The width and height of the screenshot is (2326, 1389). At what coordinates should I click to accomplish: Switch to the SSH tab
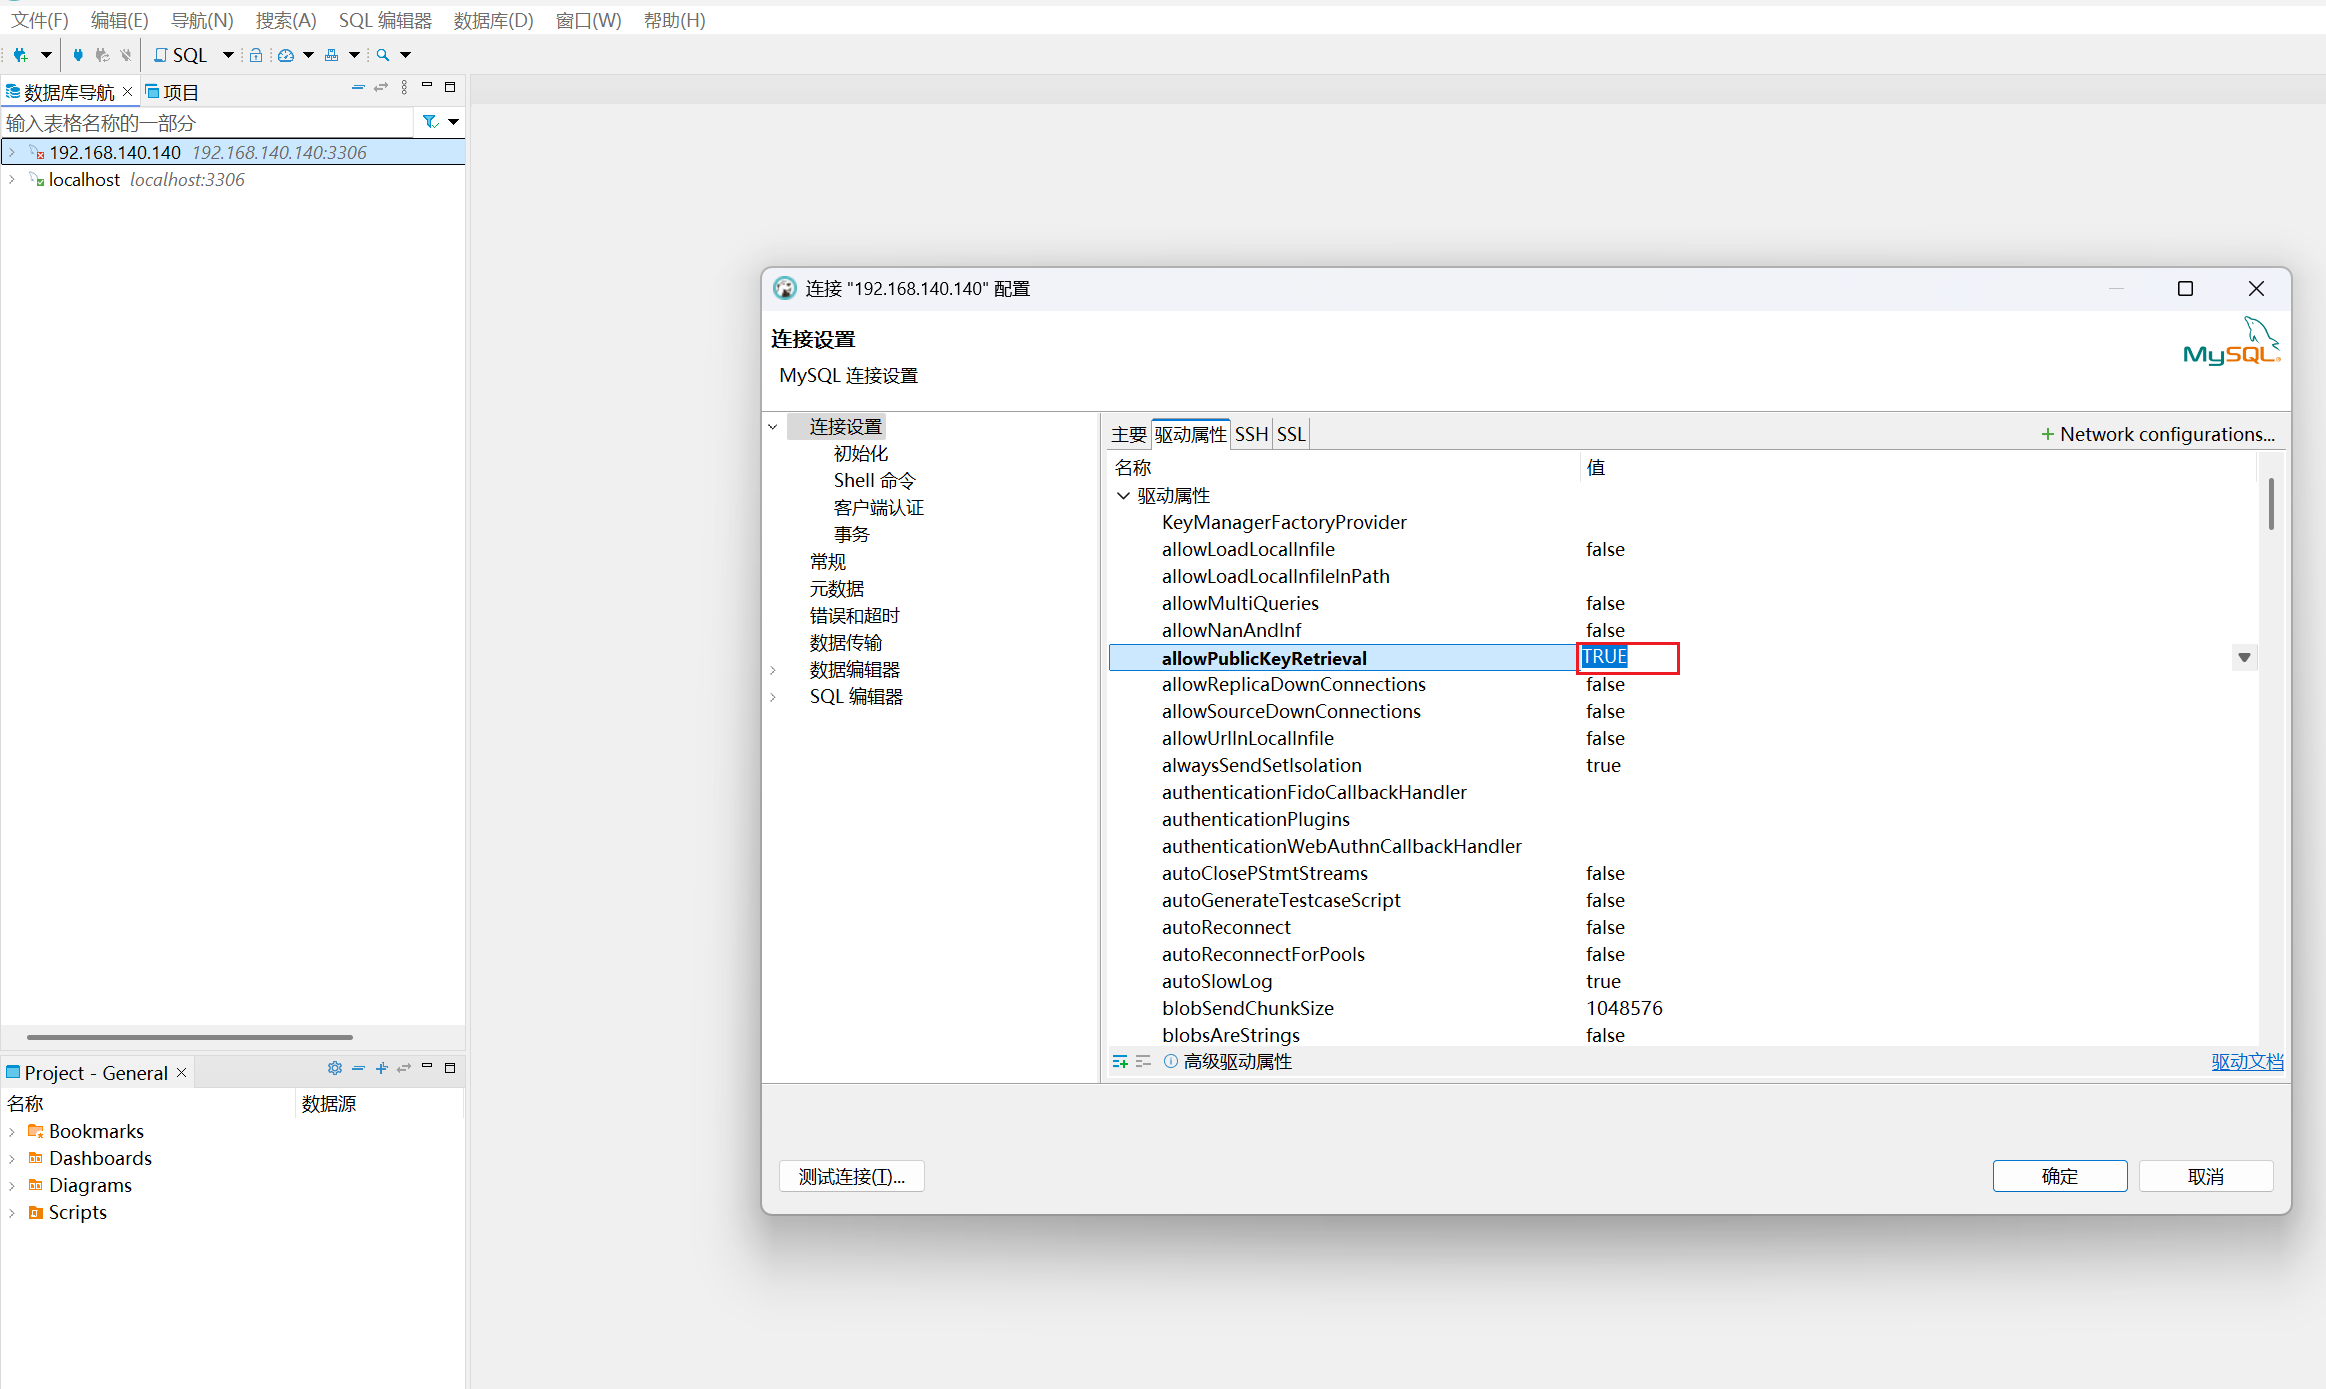[x=1251, y=434]
